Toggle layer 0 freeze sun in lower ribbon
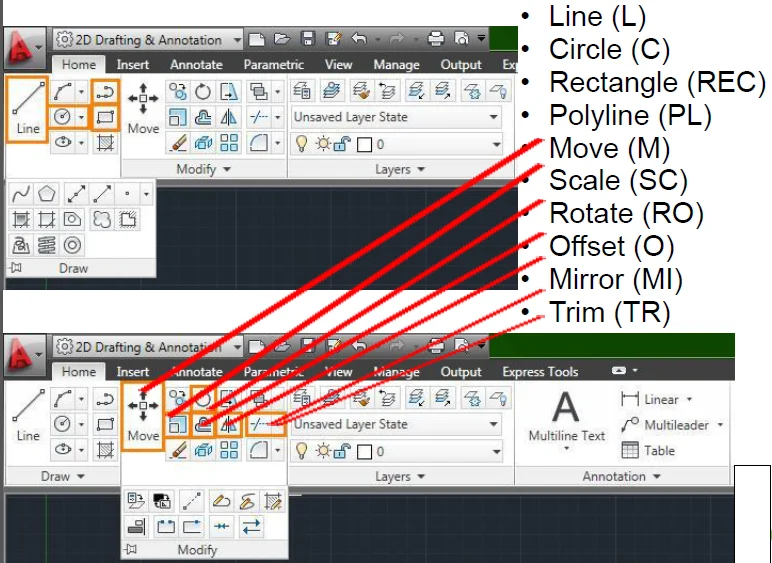The width and height of the screenshot is (772, 563). click(x=323, y=451)
